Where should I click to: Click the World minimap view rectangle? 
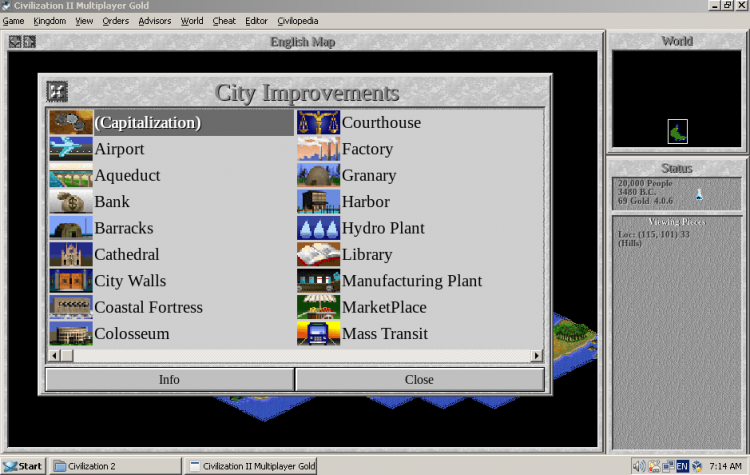tap(677, 132)
